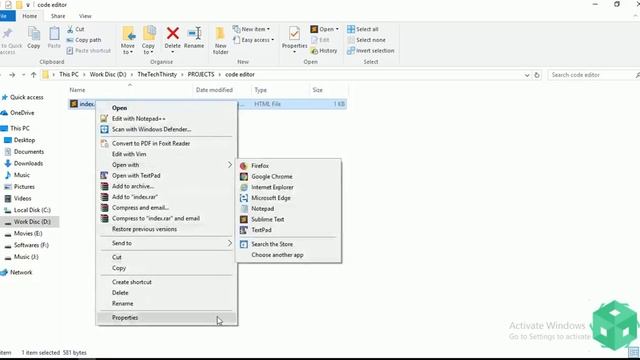Click Move to folder icon
This screenshot has width=640, height=360.
point(128,34)
